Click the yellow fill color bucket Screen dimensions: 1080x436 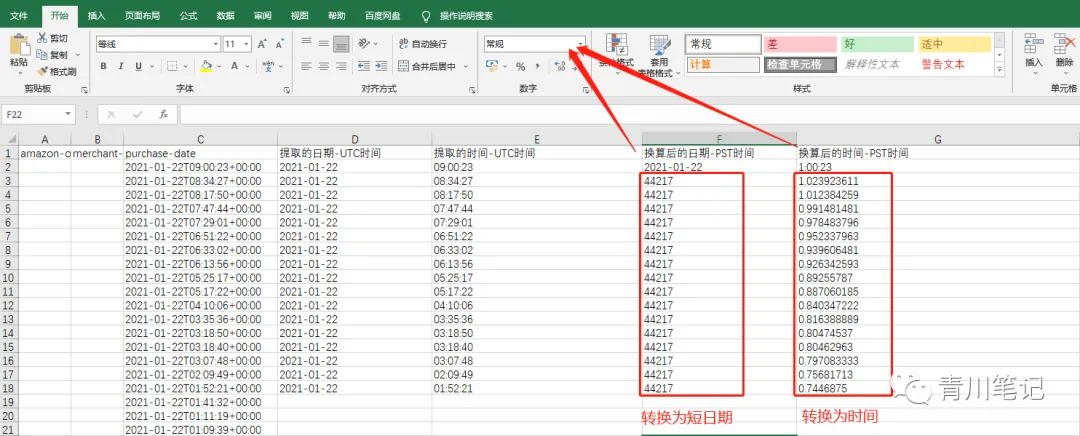point(205,67)
